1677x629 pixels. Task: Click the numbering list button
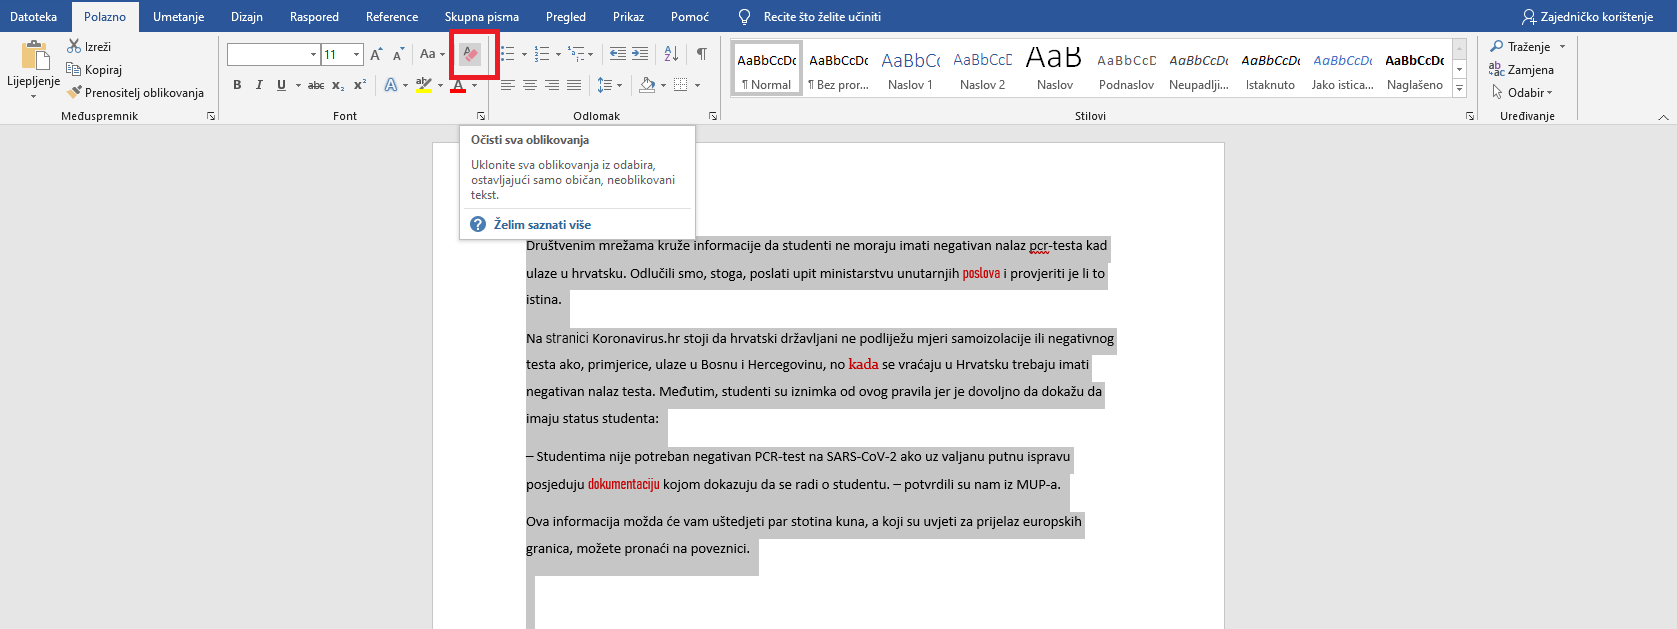point(542,54)
